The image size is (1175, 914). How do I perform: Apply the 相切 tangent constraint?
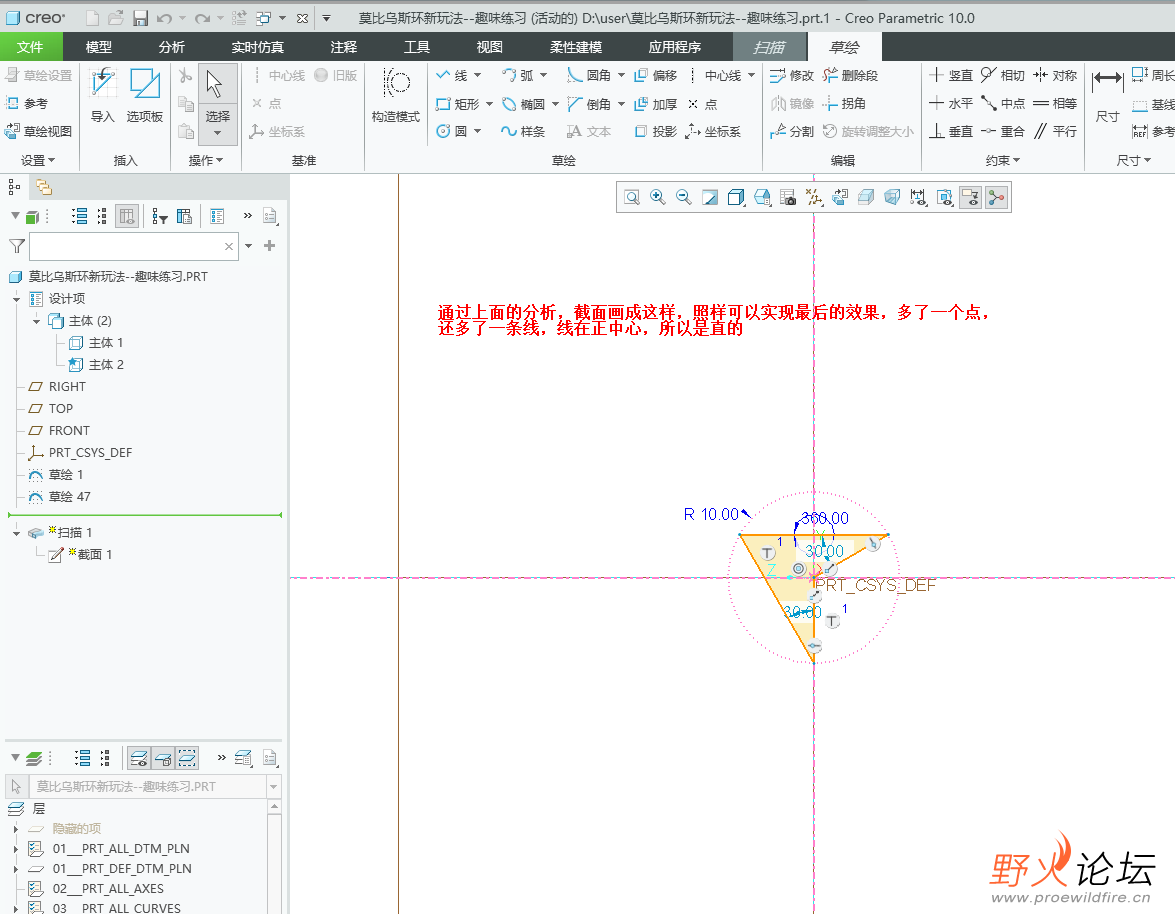coord(1003,75)
